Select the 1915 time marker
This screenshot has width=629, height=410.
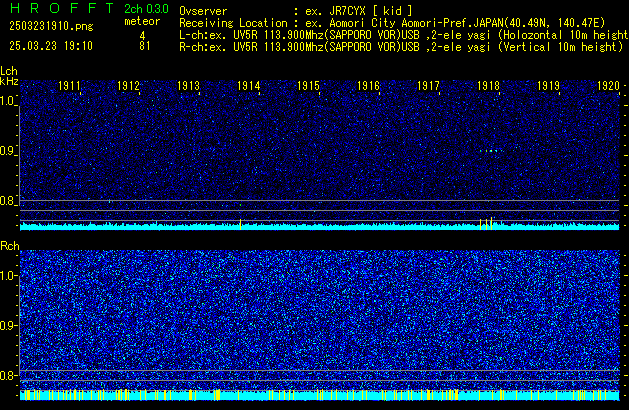[308, 86]
